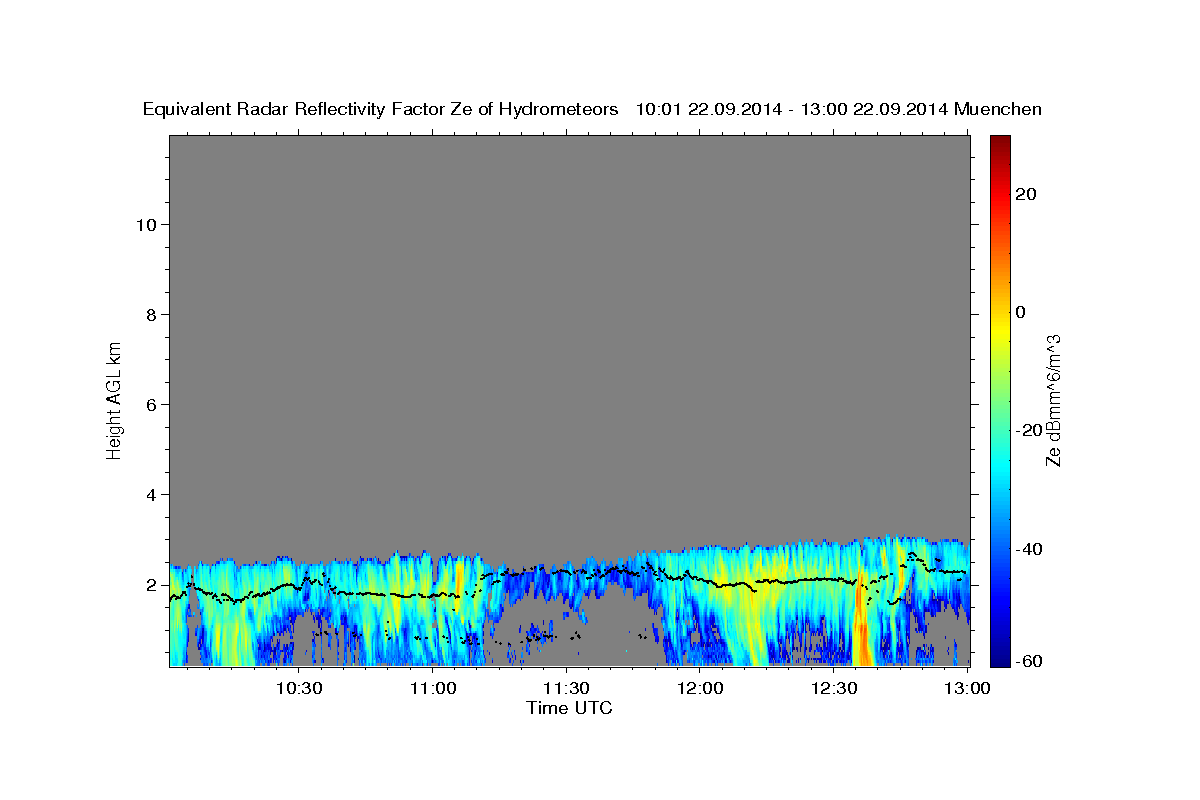
Task: Click the yellow zone of the colorbar
Action: click(x=999, y=330)
